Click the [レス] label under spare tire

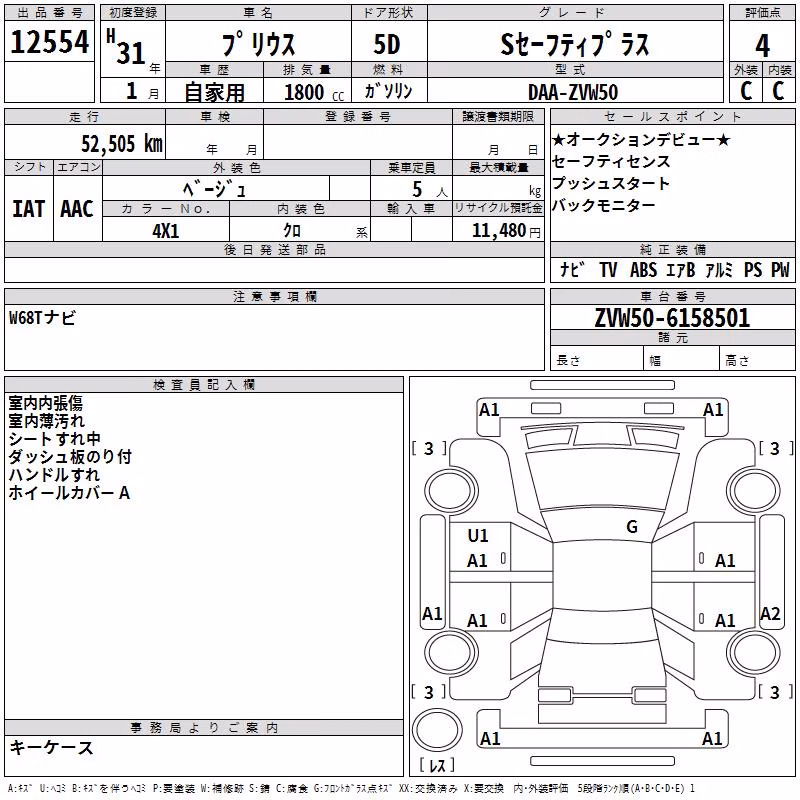coord(437,764)
